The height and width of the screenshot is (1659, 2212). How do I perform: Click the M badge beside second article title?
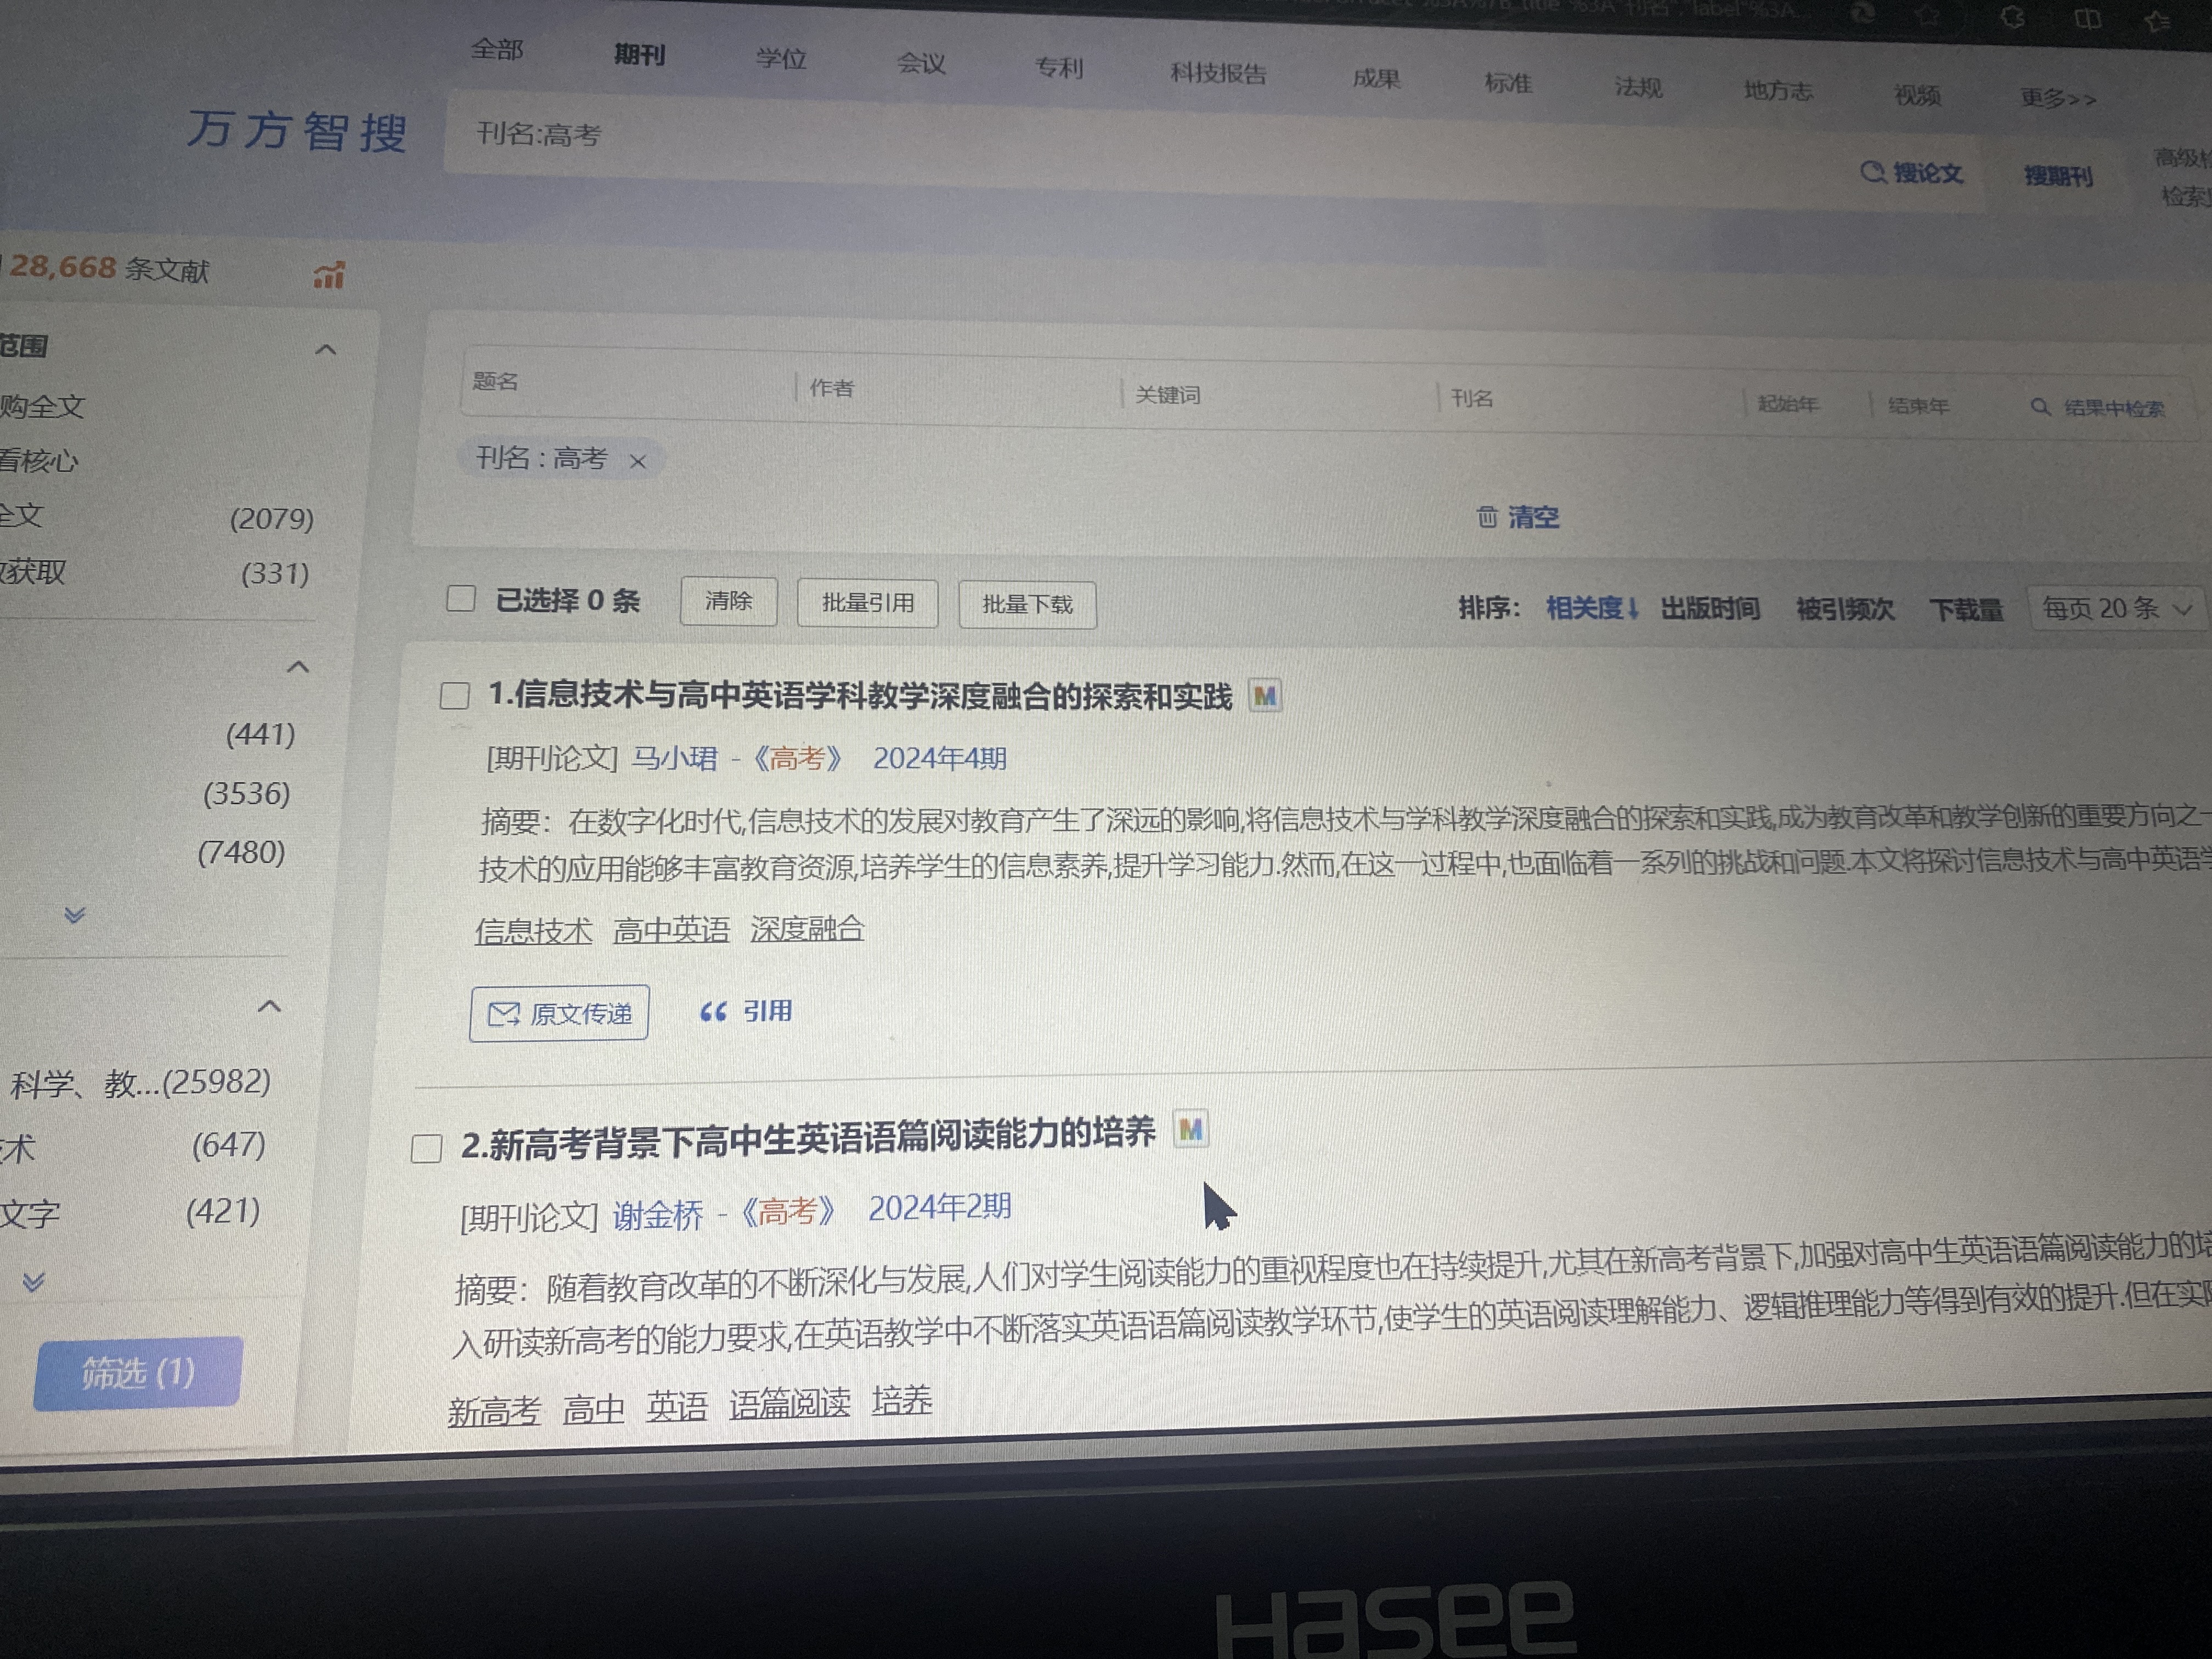1190,1130
